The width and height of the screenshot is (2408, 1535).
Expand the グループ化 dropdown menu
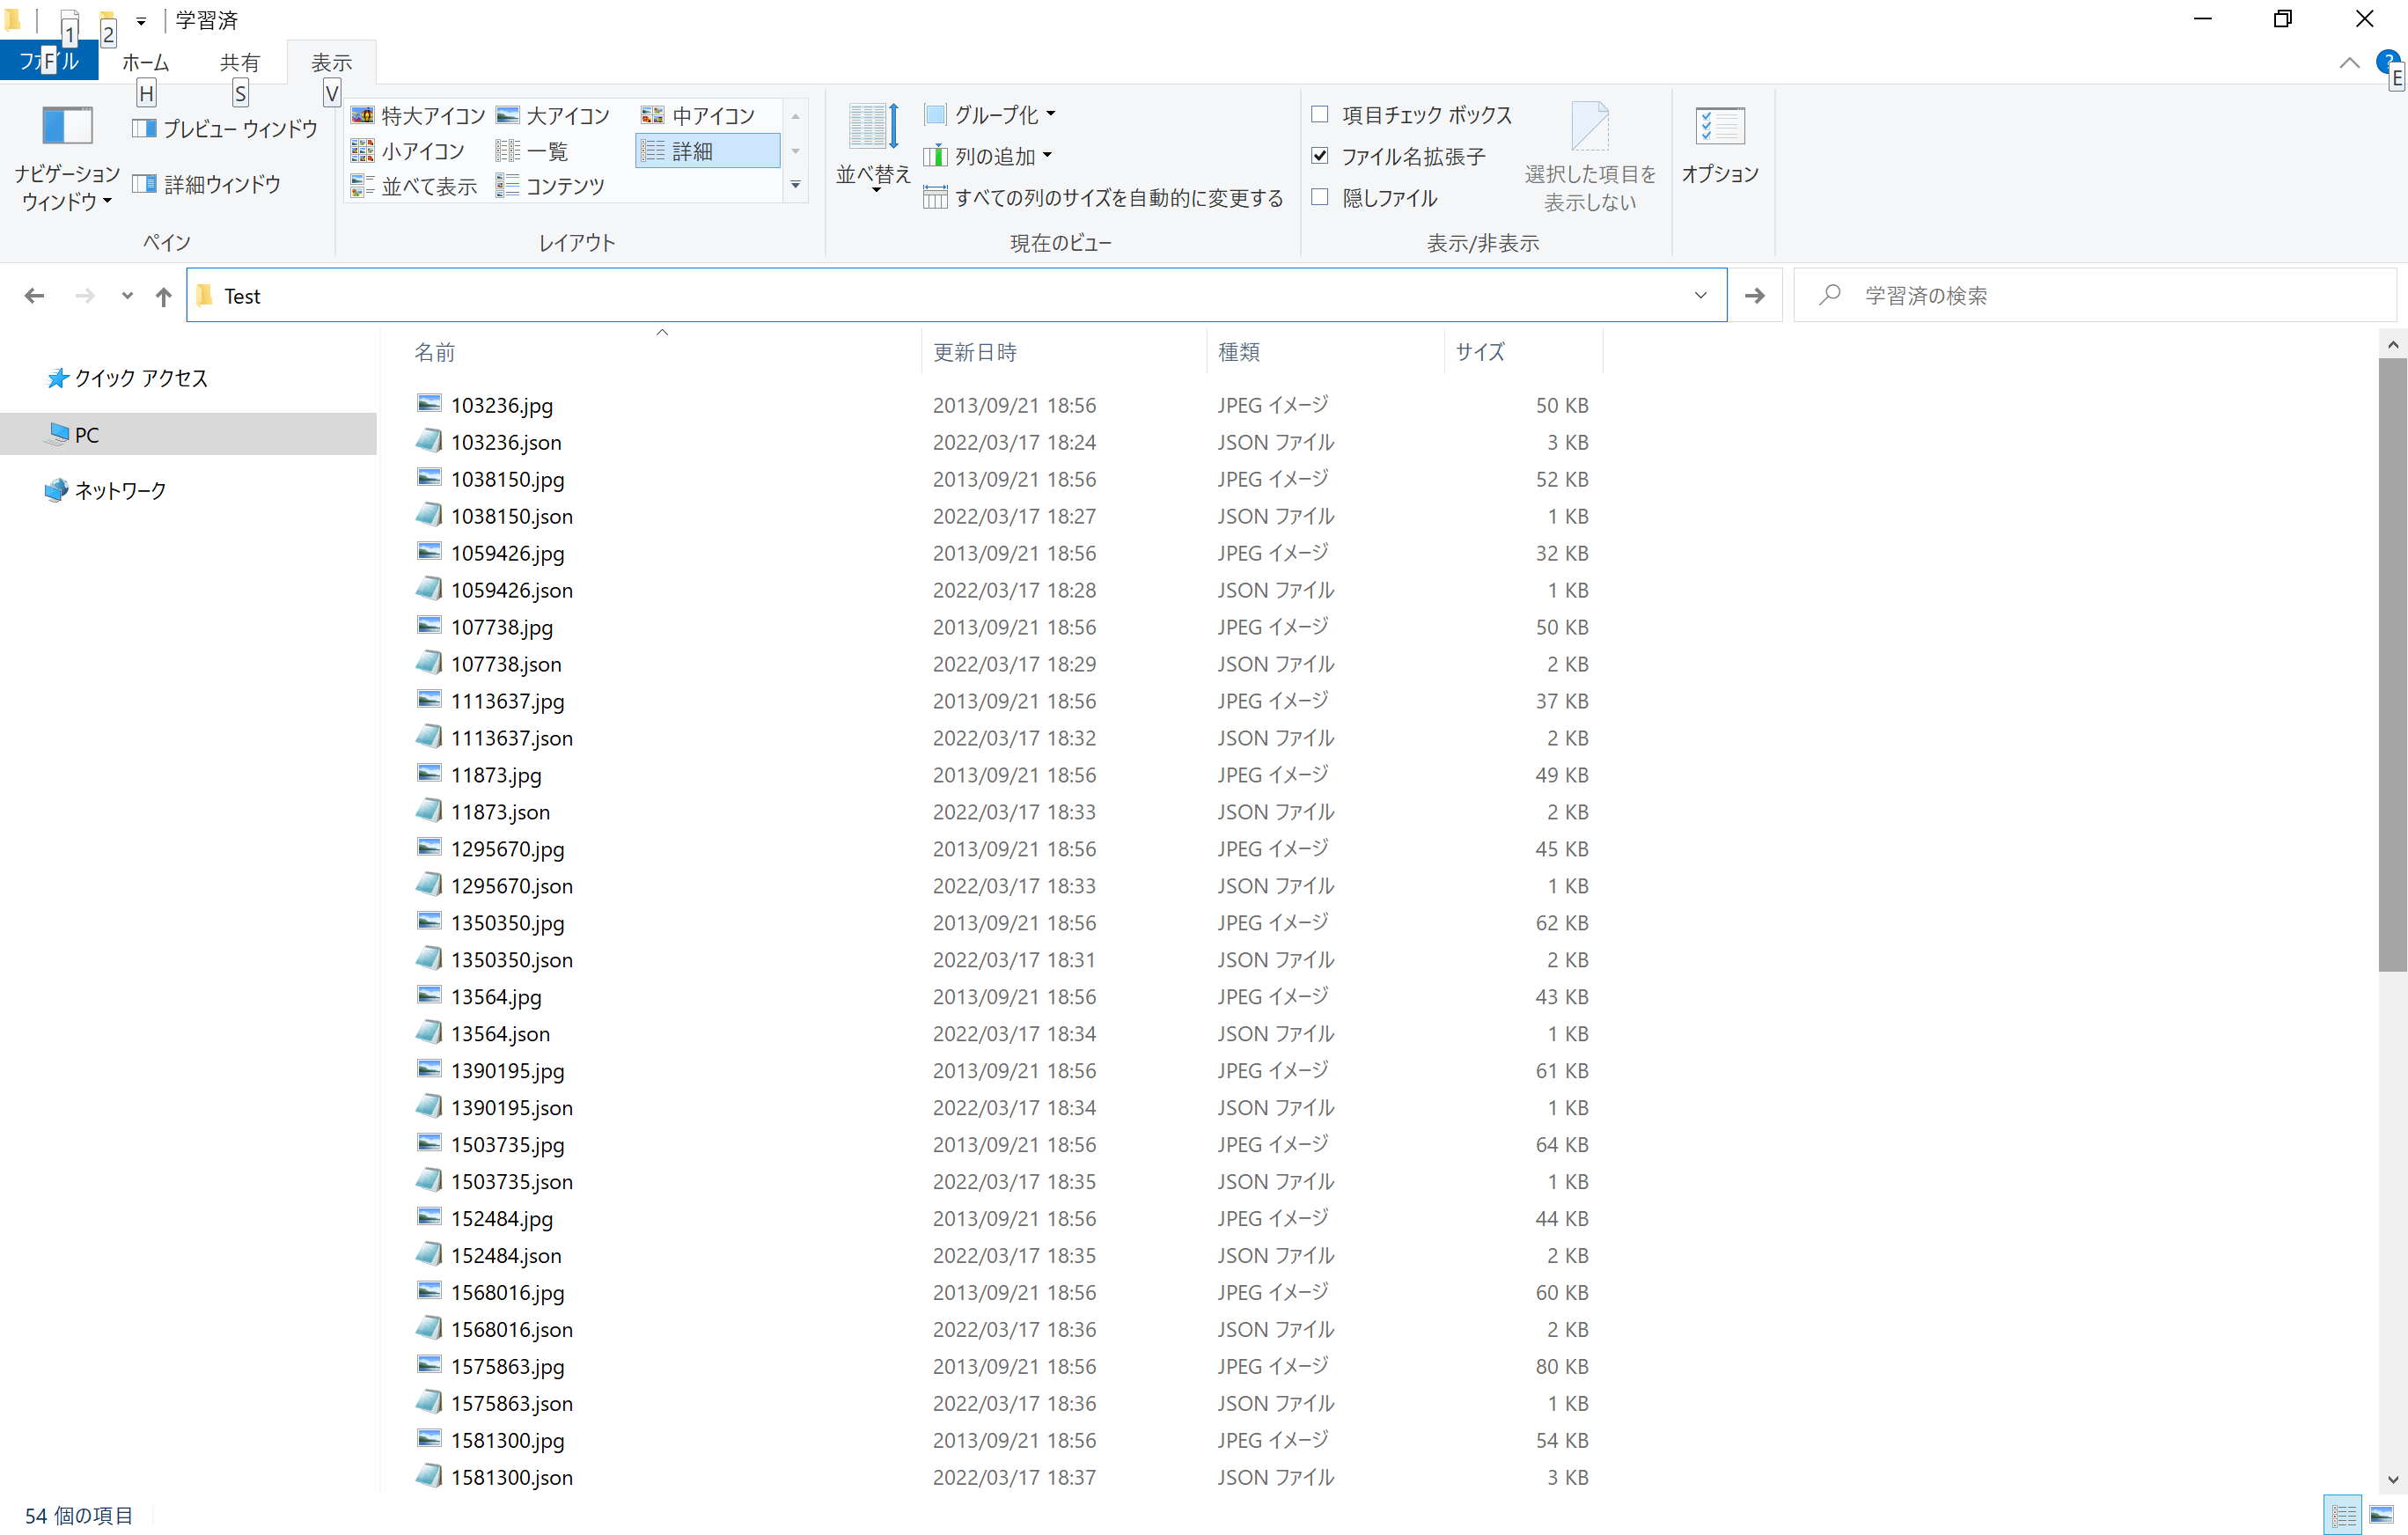[1050, 114]
